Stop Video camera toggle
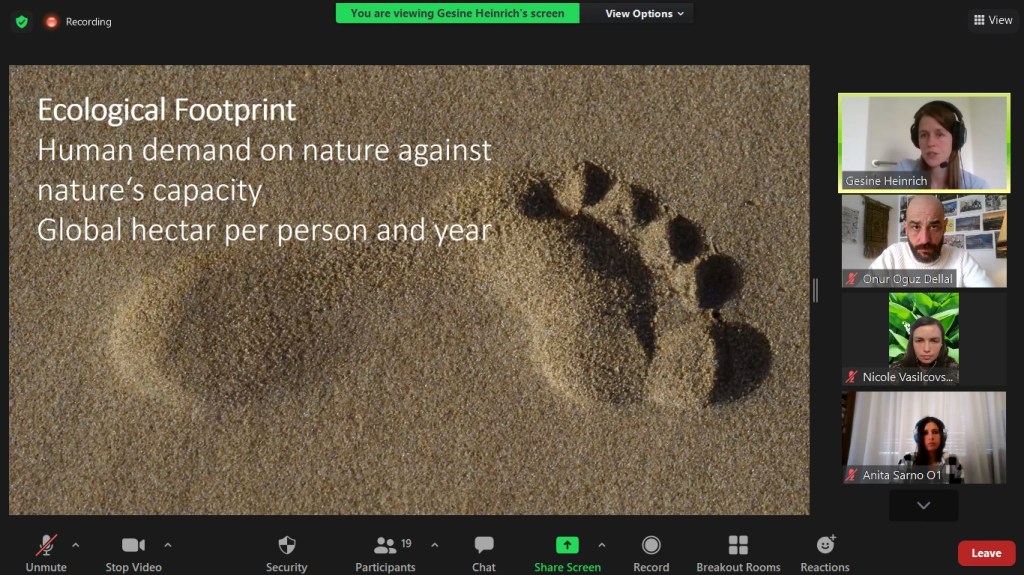This screenshot has height=575, width=1024. pyautogui.click(x=133, y=553)
